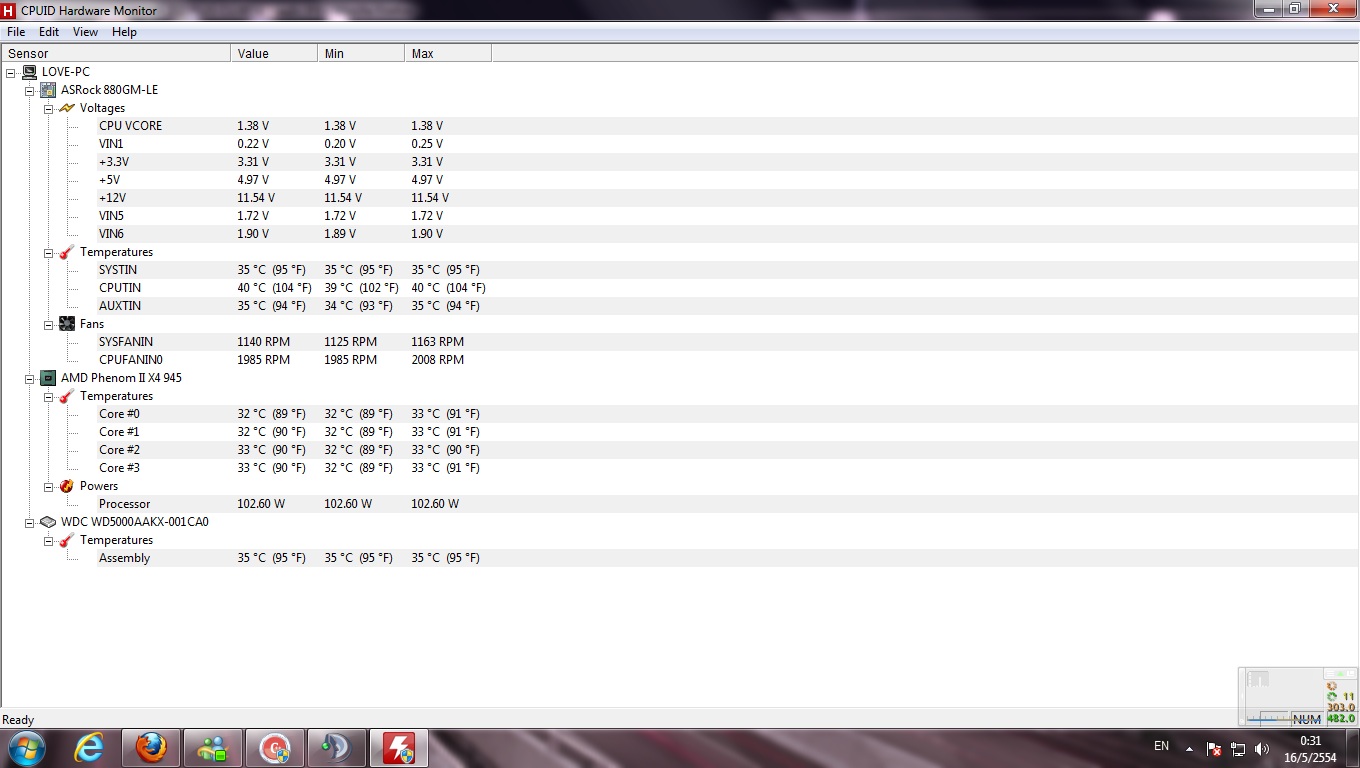1360x768 pixels.
Task: Select the Assembly temperature row
Action: [x=680, y=558]
